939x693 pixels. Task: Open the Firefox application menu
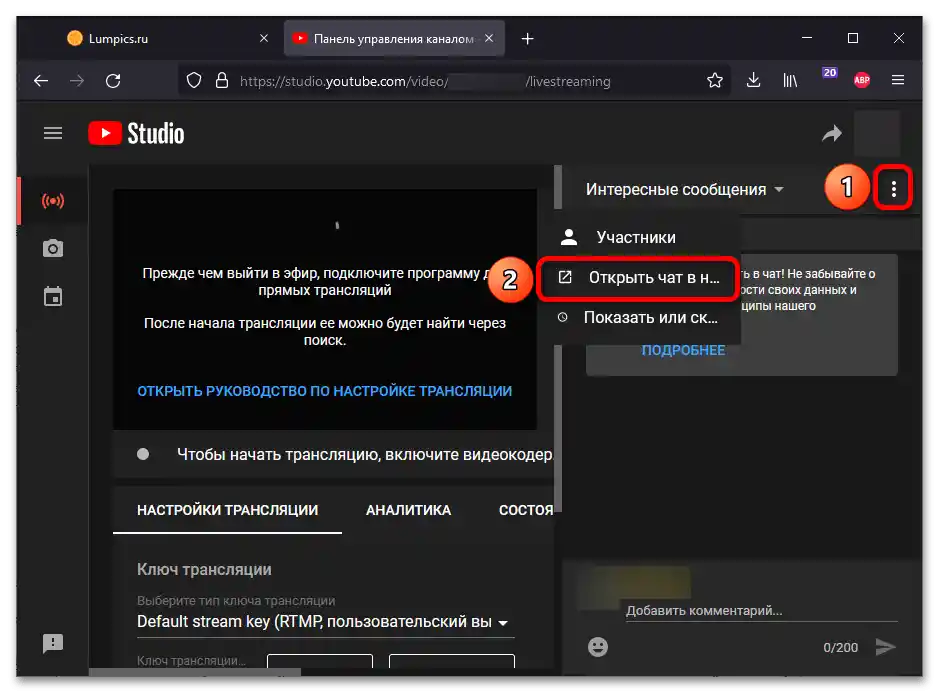point(898,80)
